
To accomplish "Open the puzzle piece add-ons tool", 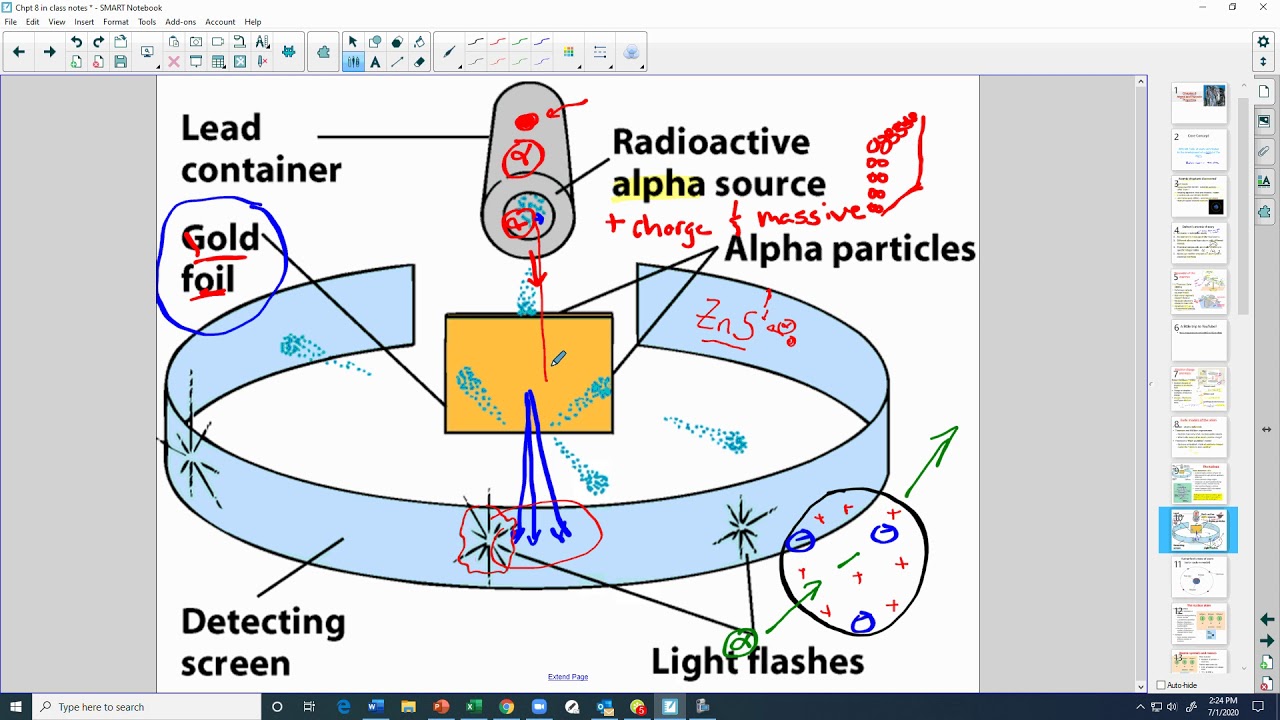I will coord(324,52).
